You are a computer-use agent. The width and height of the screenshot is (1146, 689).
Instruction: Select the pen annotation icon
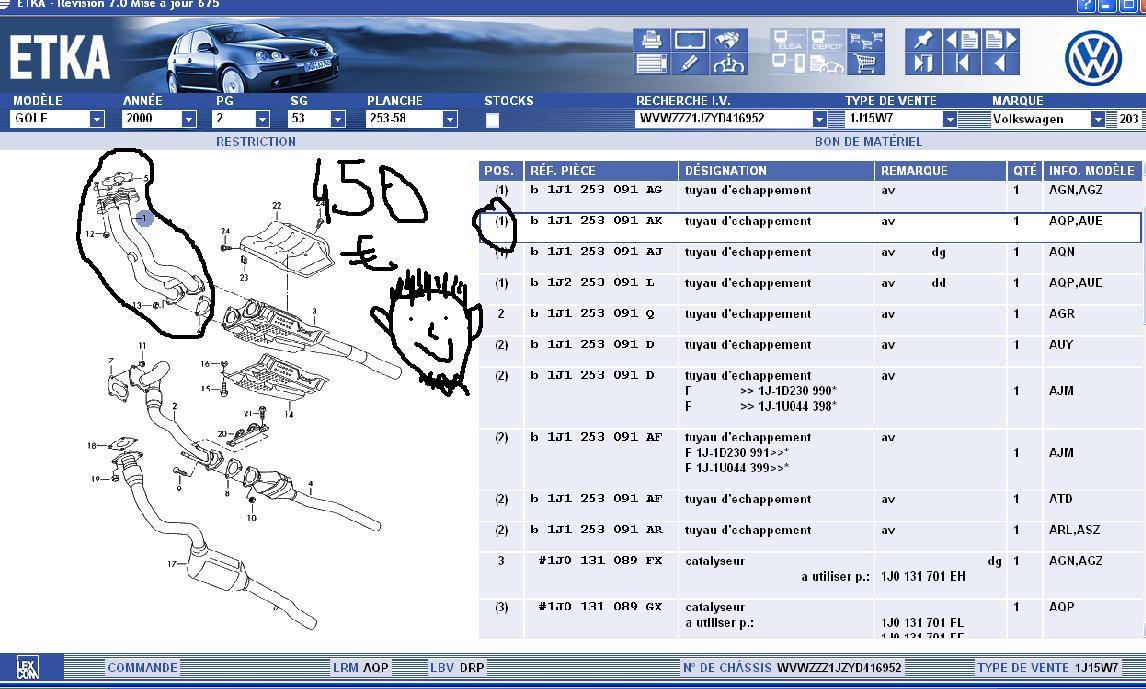689,64
